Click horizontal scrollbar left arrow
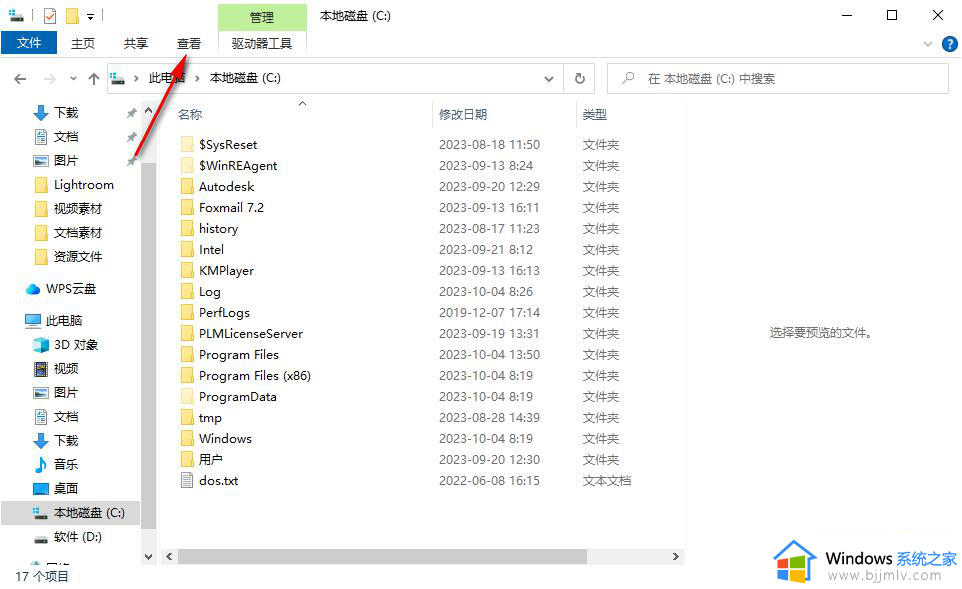 [x=170, y=556]
